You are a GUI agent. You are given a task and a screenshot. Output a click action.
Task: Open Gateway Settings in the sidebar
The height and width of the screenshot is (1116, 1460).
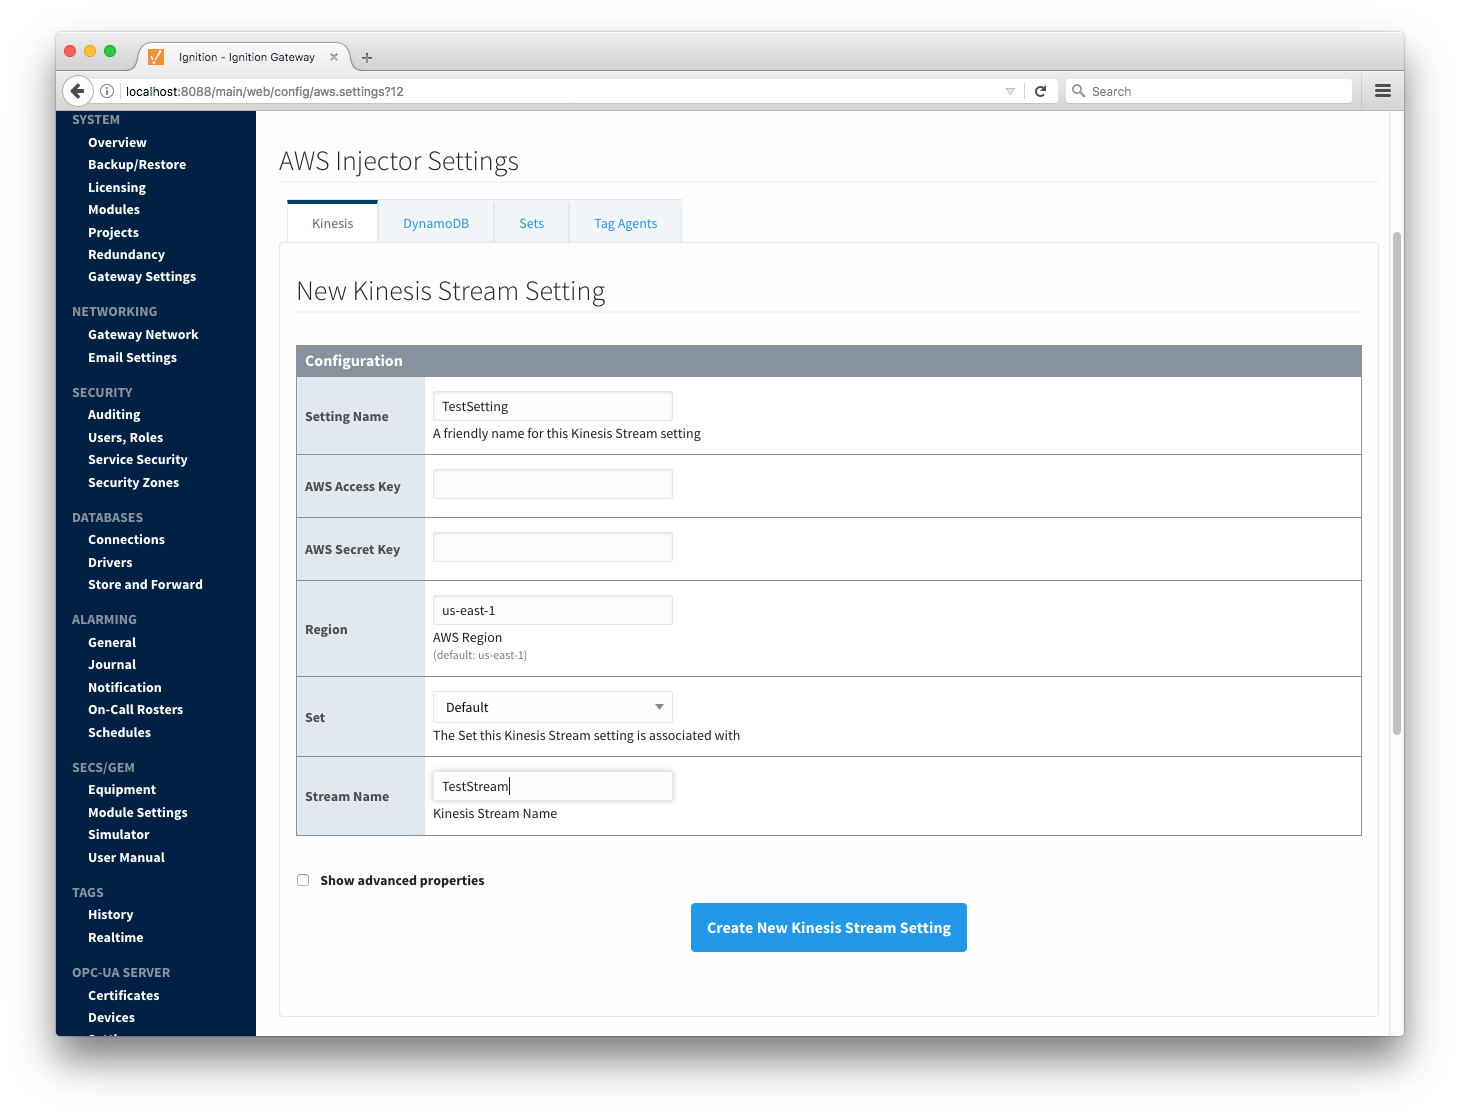click(x=142, y=277)
